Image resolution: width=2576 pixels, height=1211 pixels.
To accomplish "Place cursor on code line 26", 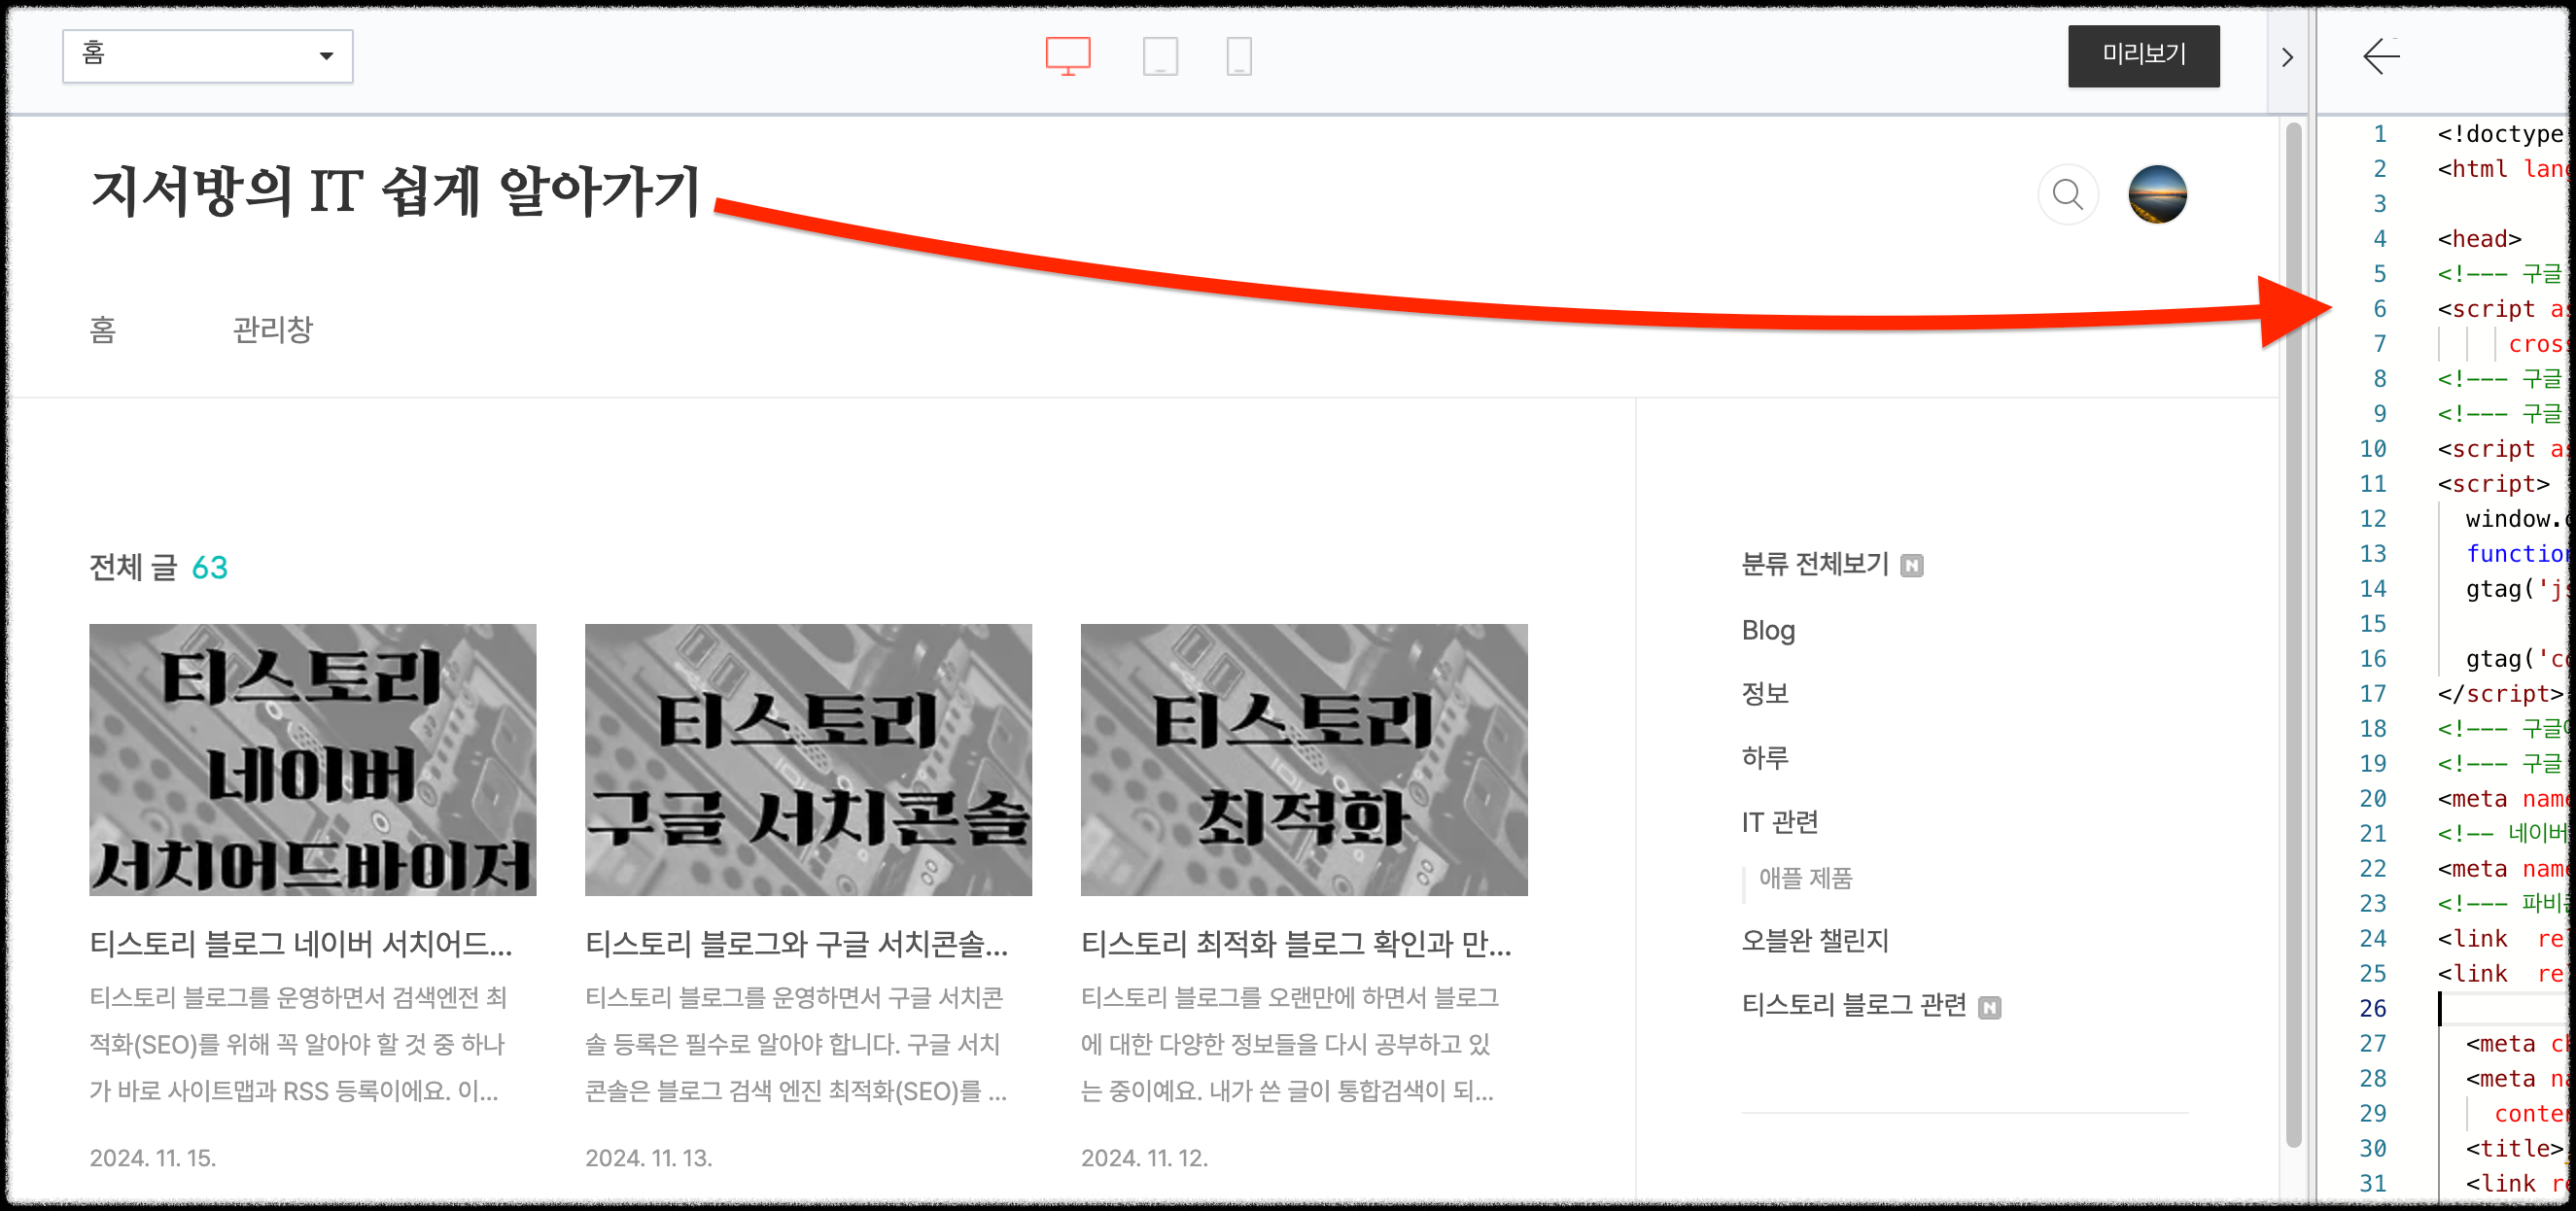I will [2500, 1008].
